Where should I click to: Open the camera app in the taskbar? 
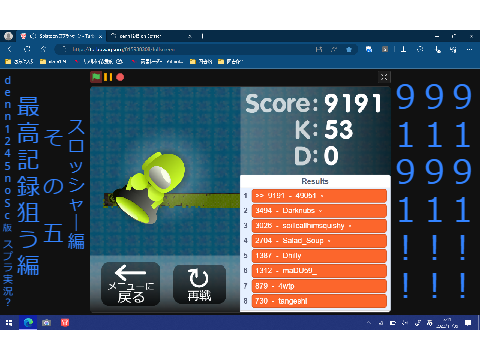point(46,323)
